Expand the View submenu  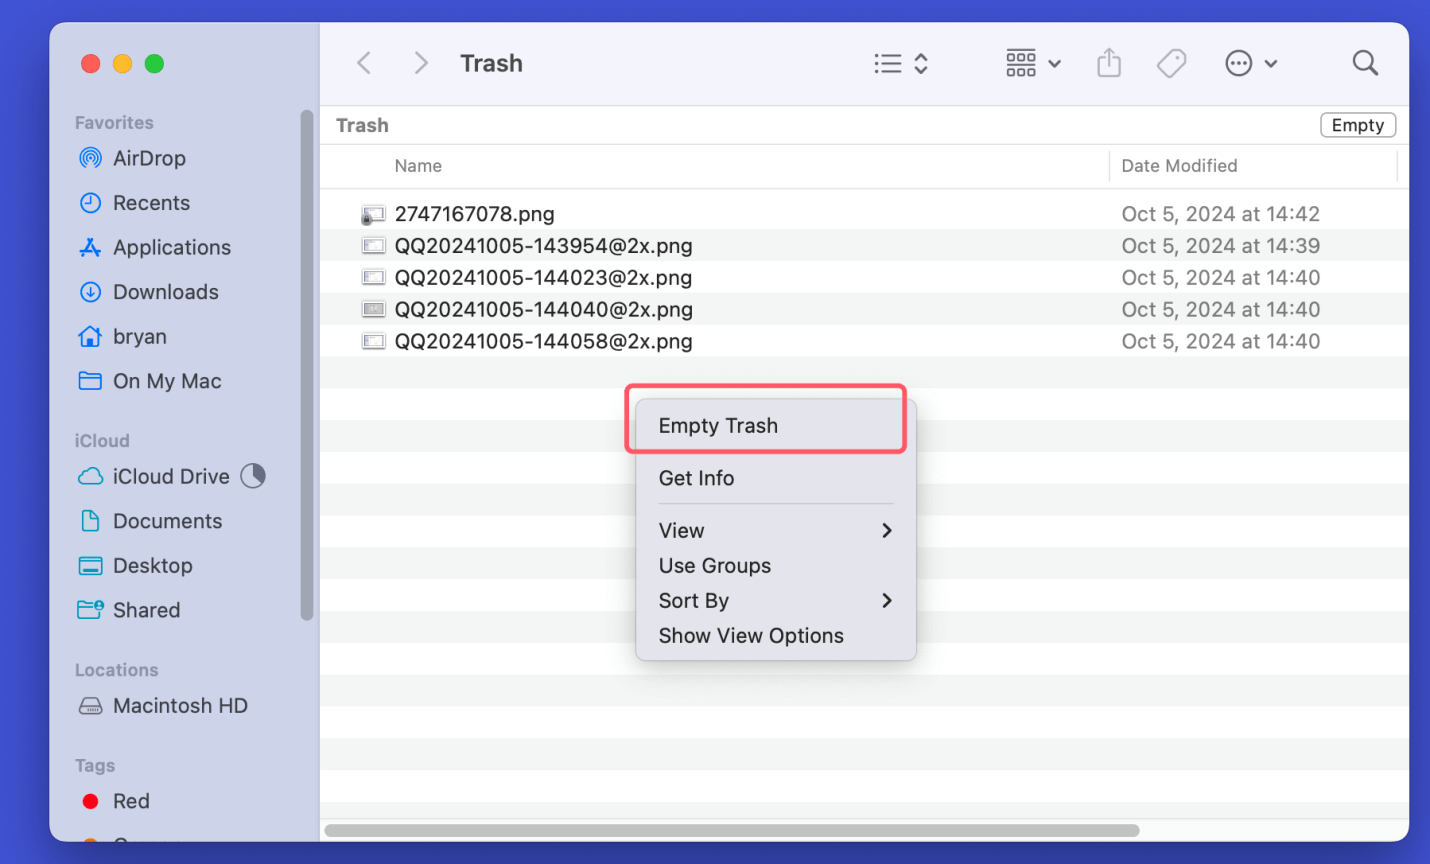(681, 530)
